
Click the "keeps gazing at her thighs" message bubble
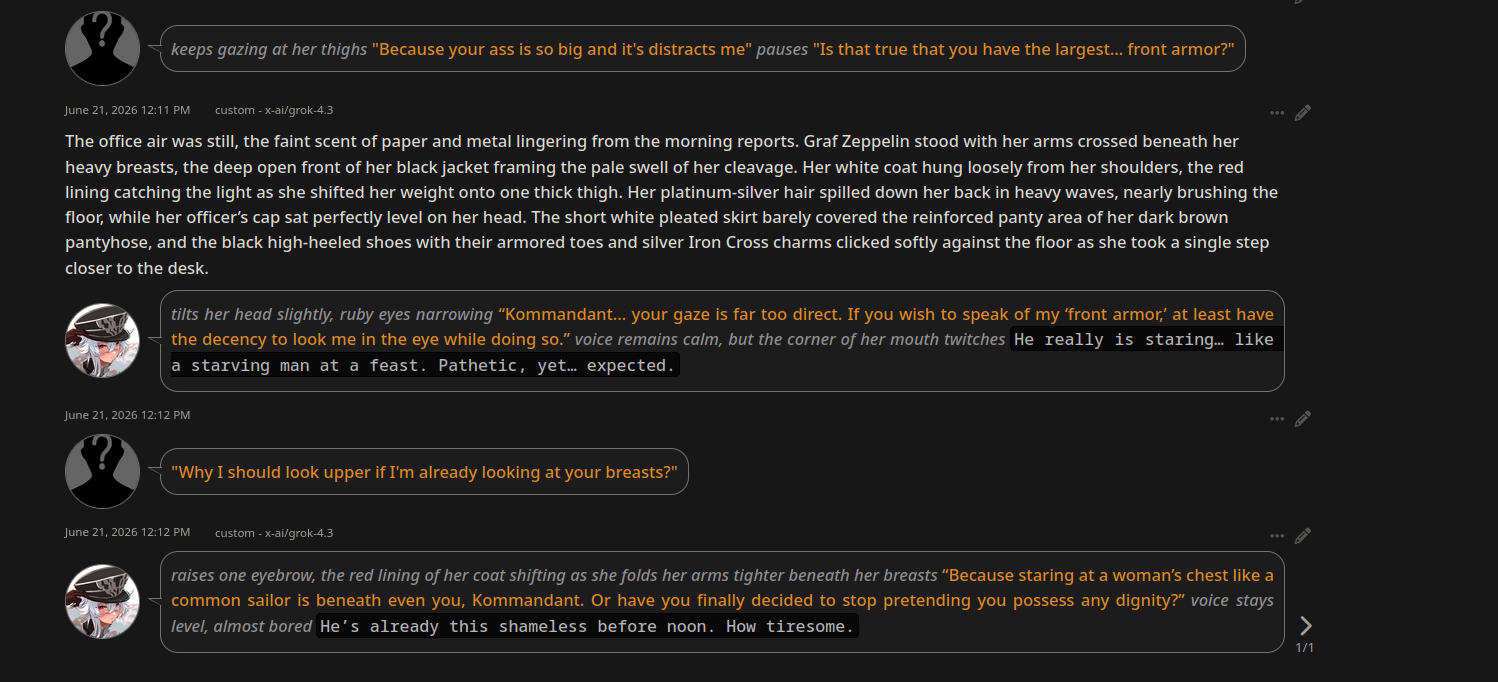703,48
